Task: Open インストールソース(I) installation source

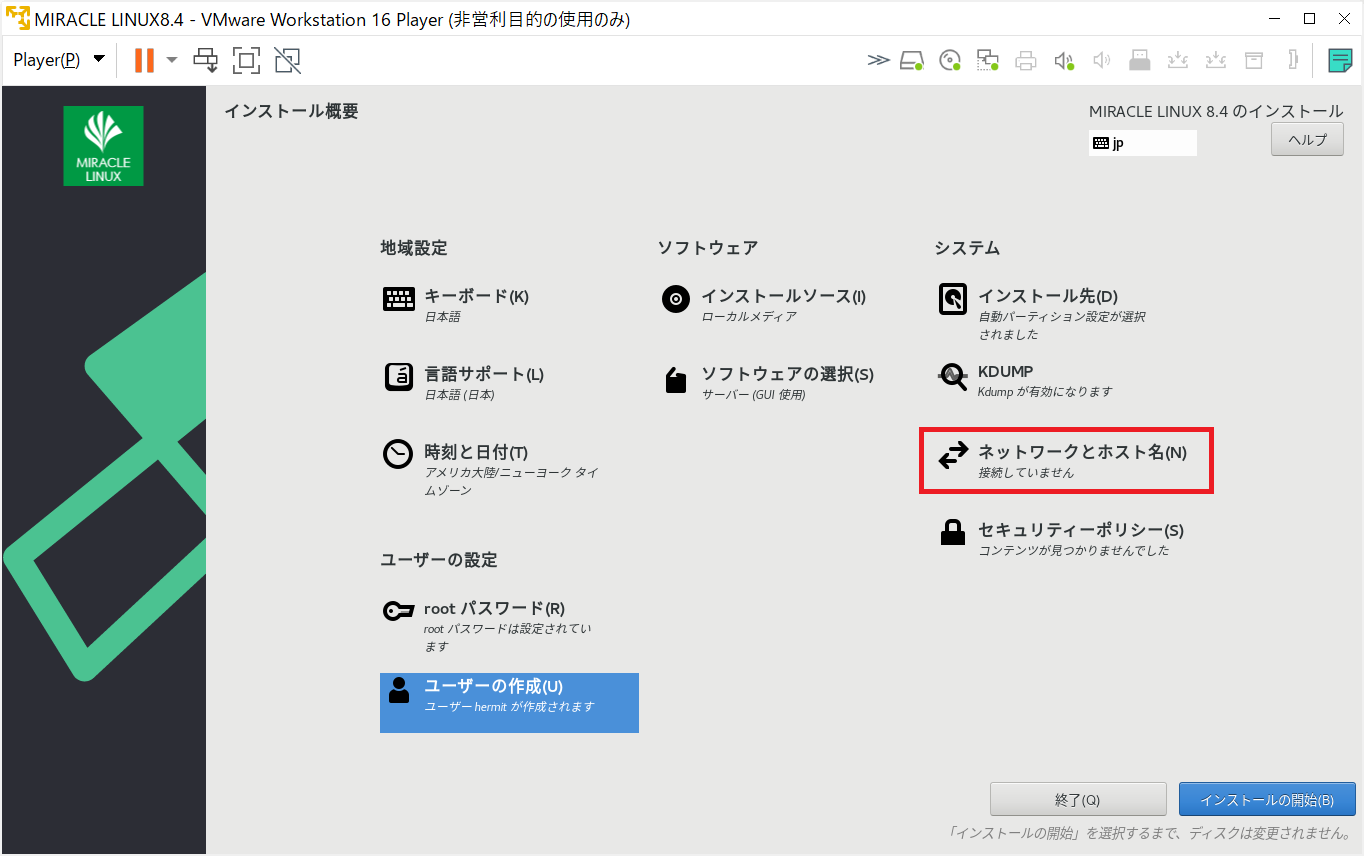Action: [x=783, y=297]
